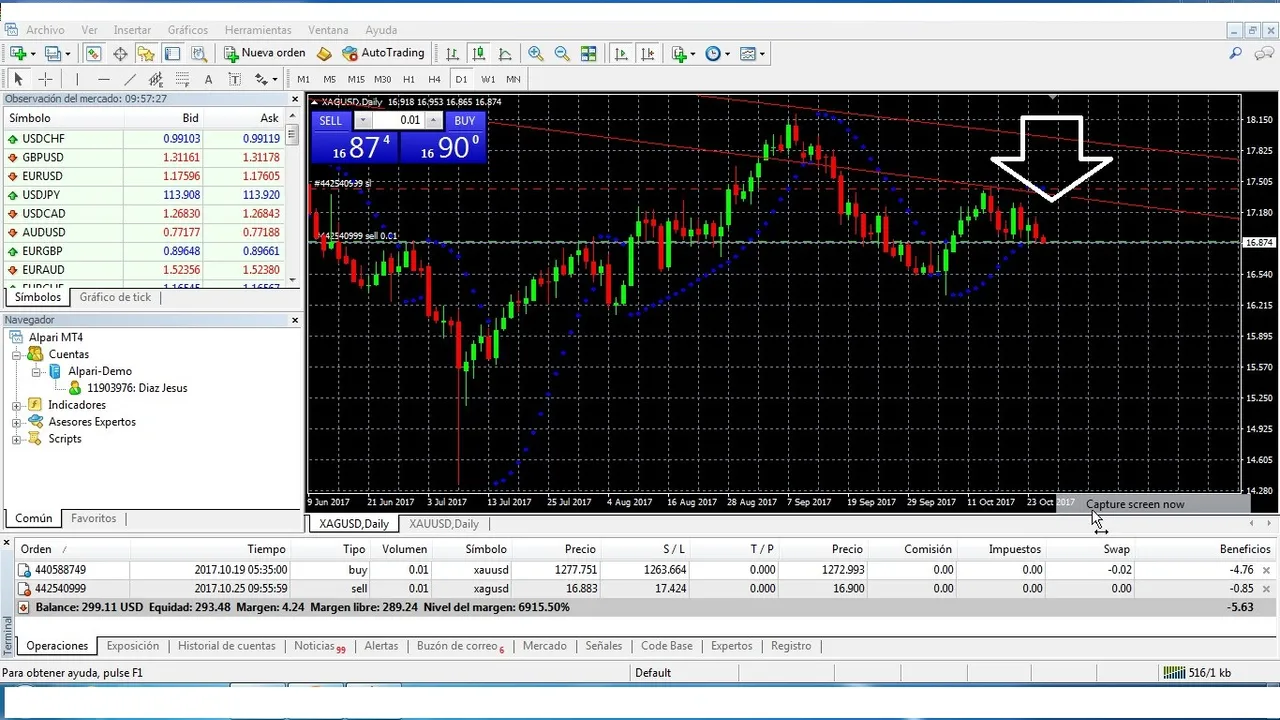Select Fibonacci retracement tool
Viewport: 1280px width, 720px height.
182,79
